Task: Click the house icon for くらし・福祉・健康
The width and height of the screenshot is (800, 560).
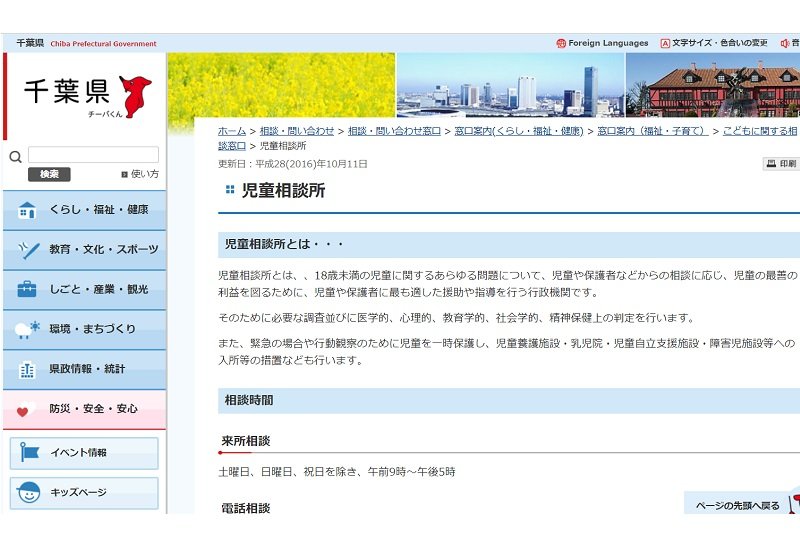Action: coord(27,210)
